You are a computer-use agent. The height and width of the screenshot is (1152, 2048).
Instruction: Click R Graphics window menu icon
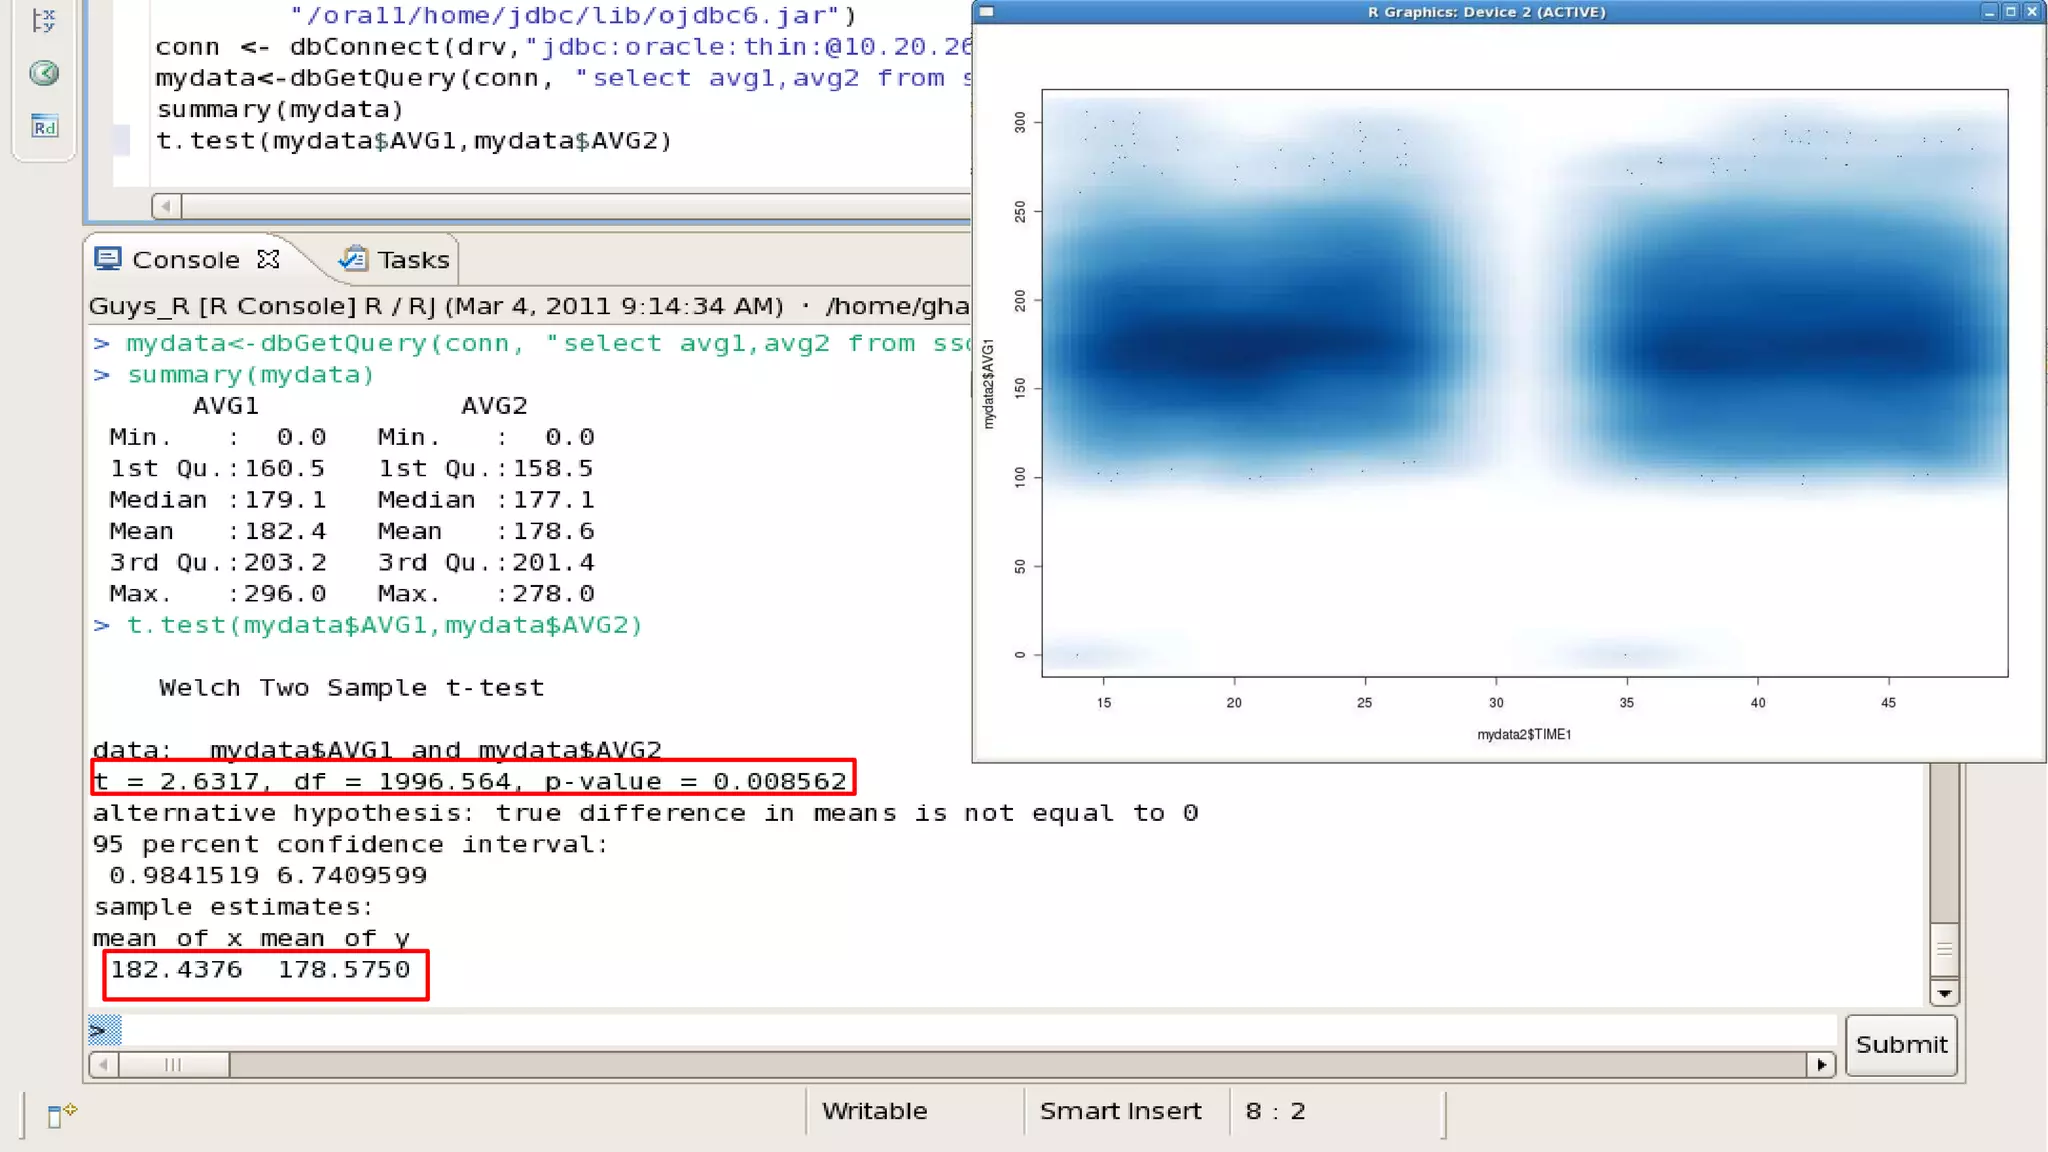click(986, 12)
